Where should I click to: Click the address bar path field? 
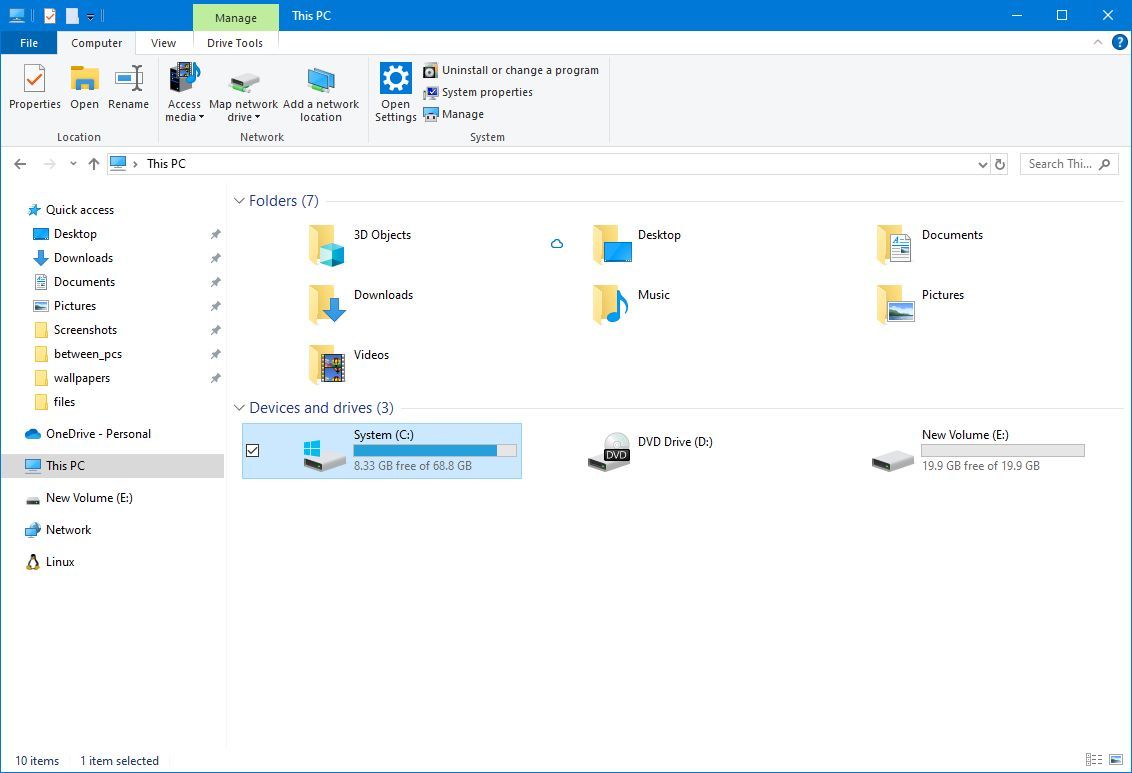[549, 164]
